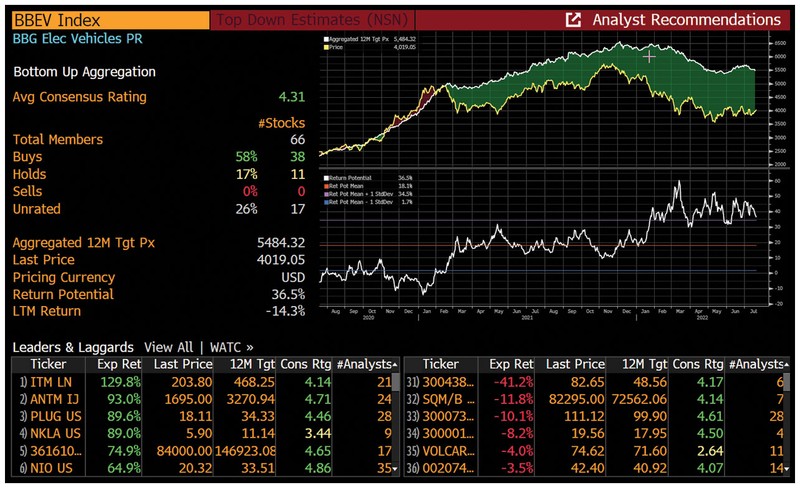Click the Holds count 11
This screenshot has width=800, height=488.
[298, 175]
